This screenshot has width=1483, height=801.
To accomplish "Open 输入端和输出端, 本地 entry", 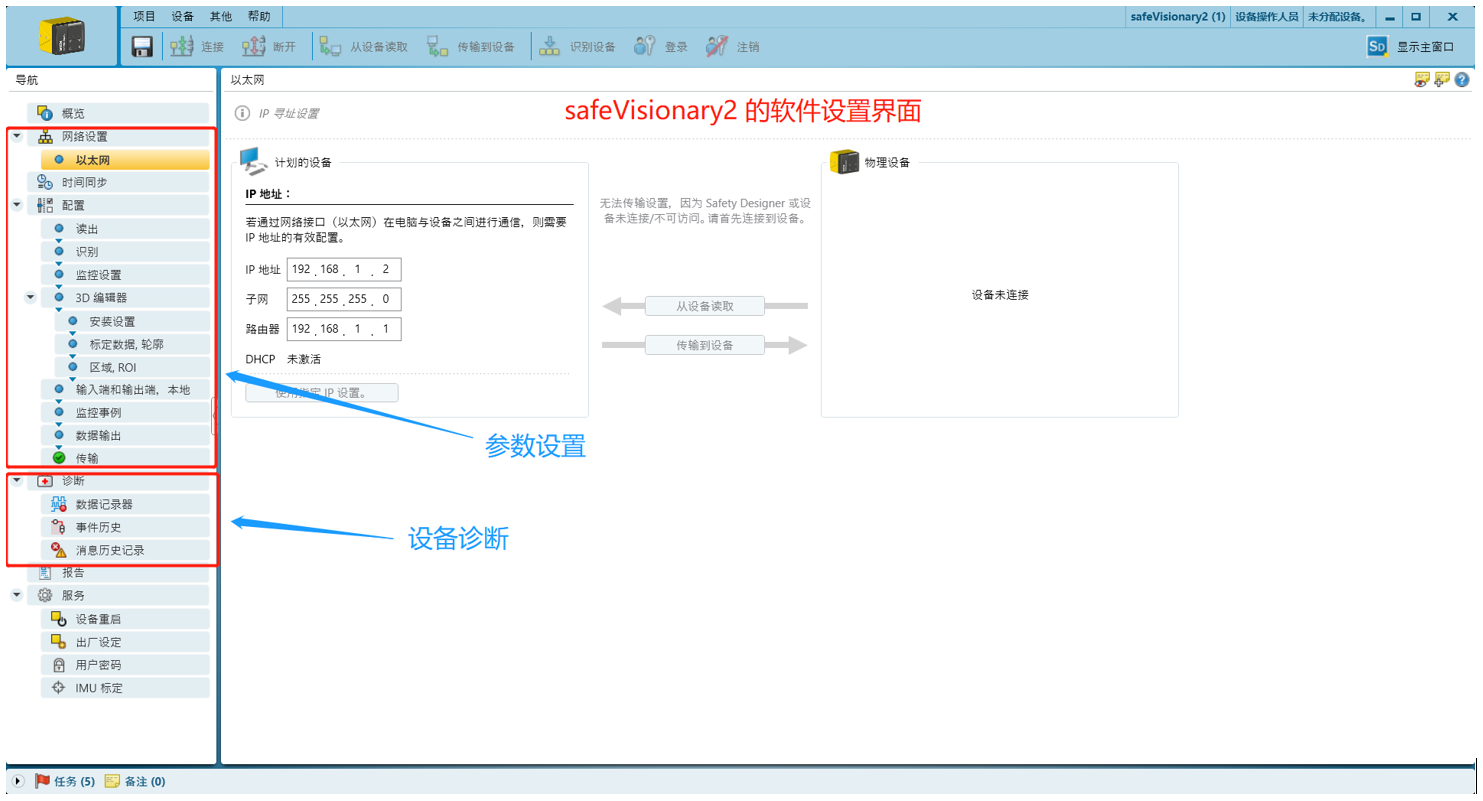I will pyautogui.click(x=125, y=389).
